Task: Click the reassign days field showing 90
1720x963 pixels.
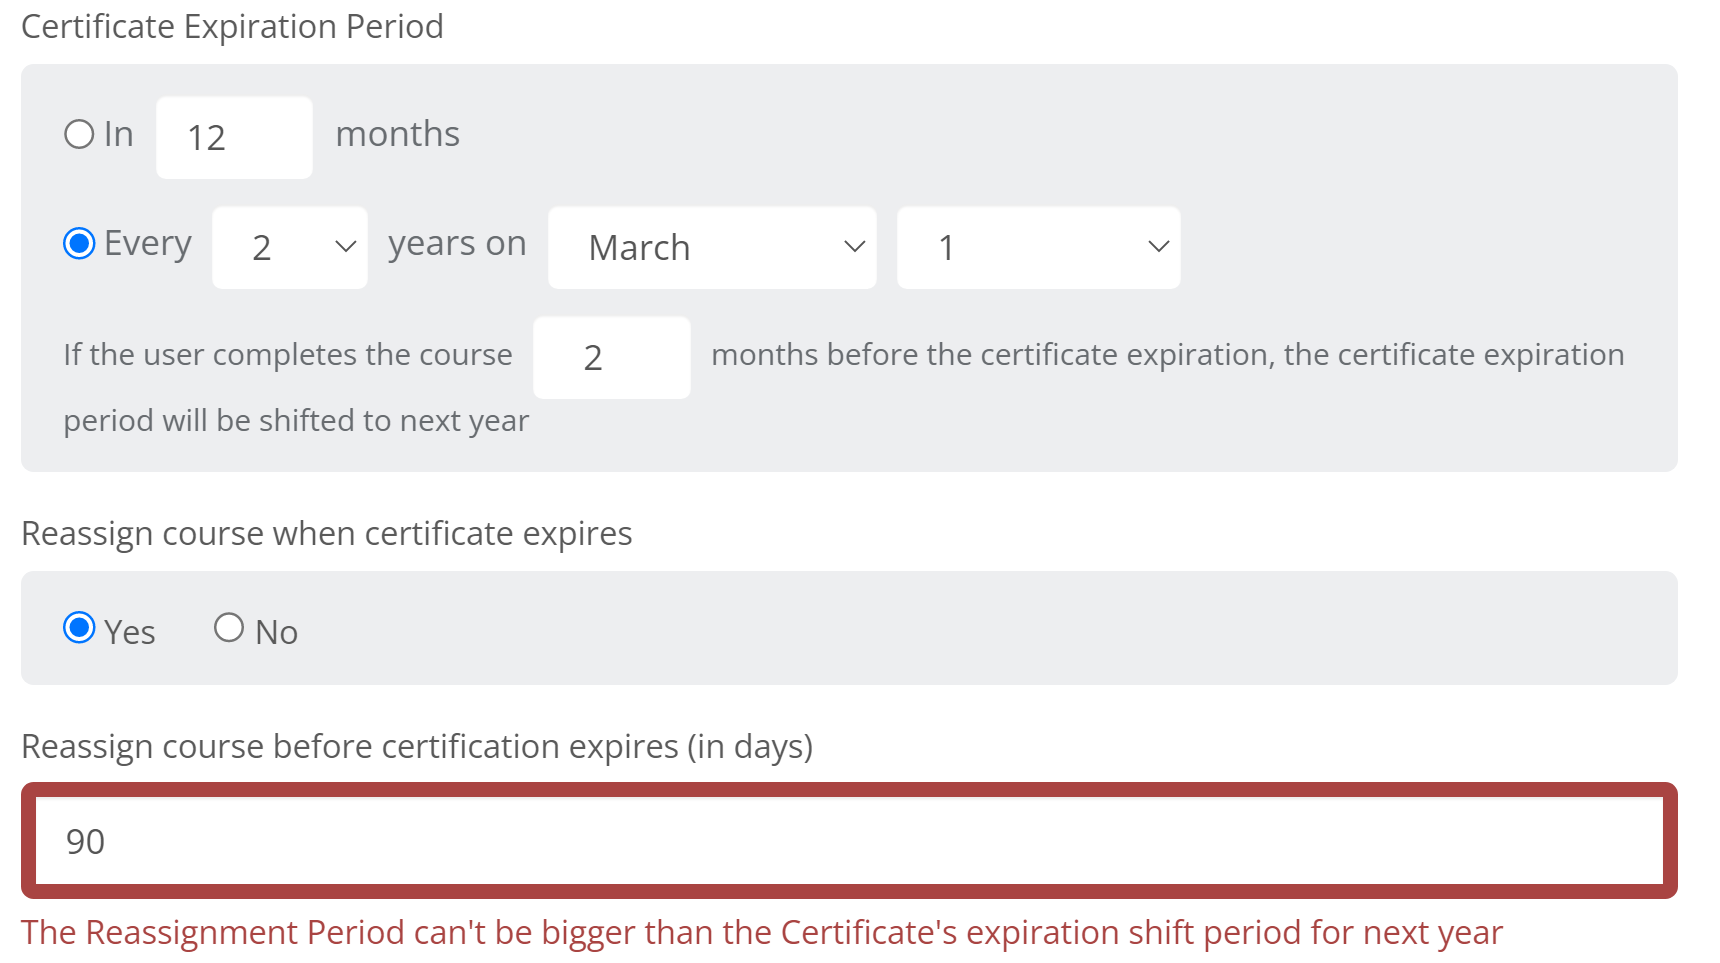Action: click(848, 841)
